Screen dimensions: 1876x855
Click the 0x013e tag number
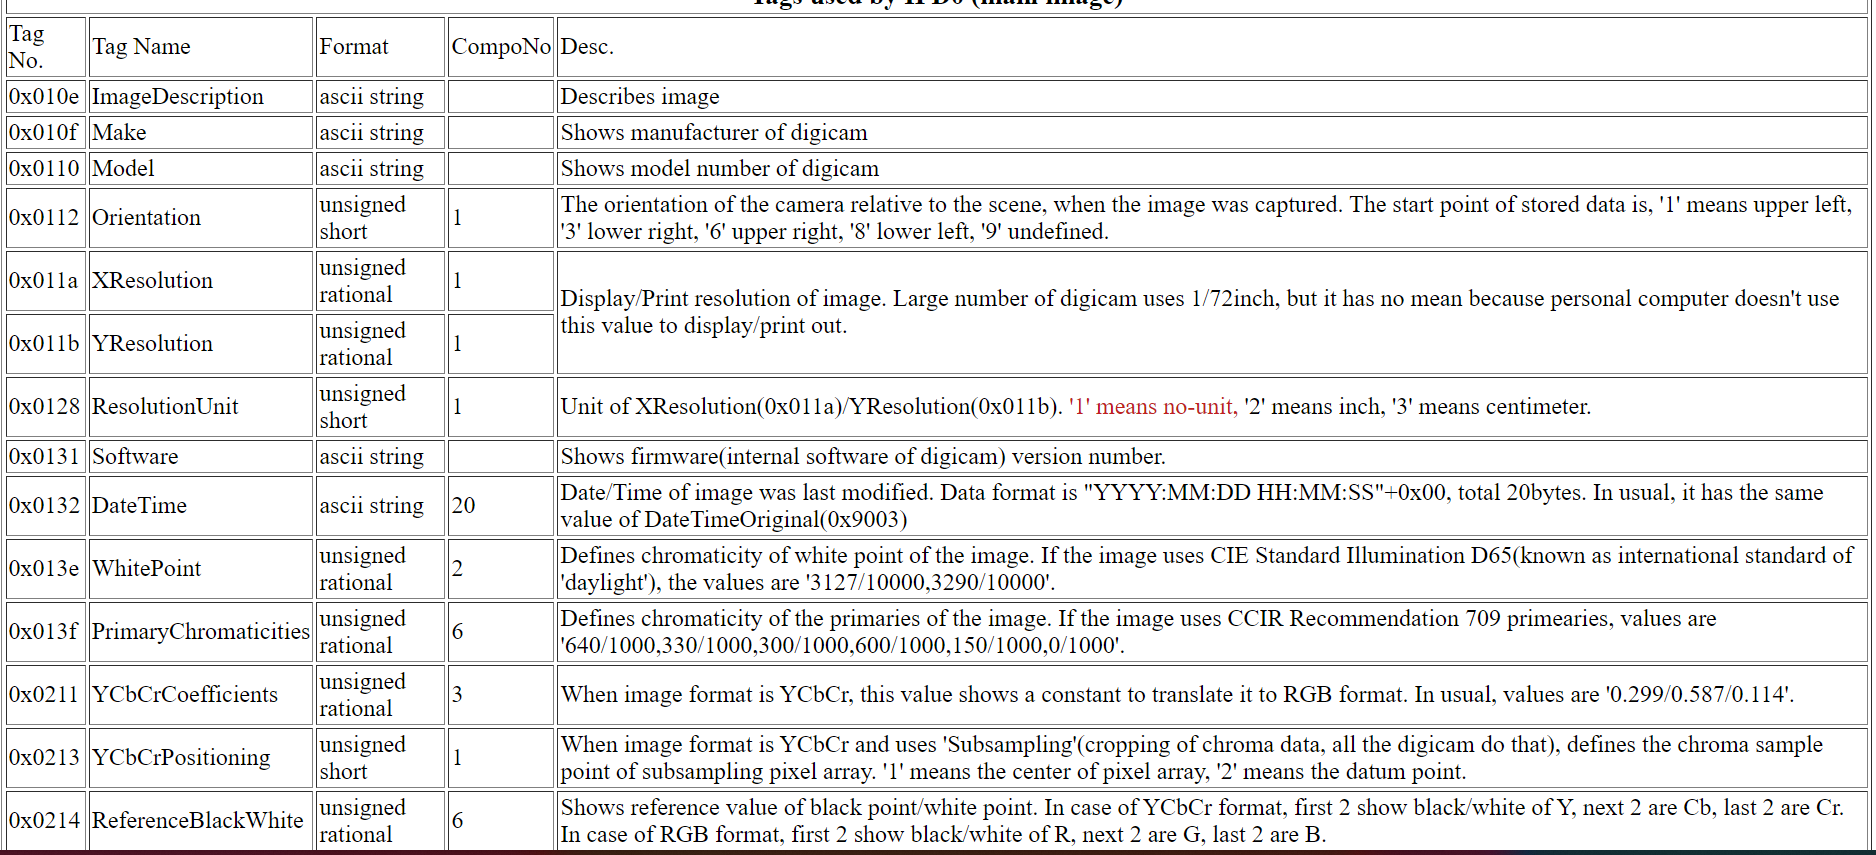click(44, 569)
